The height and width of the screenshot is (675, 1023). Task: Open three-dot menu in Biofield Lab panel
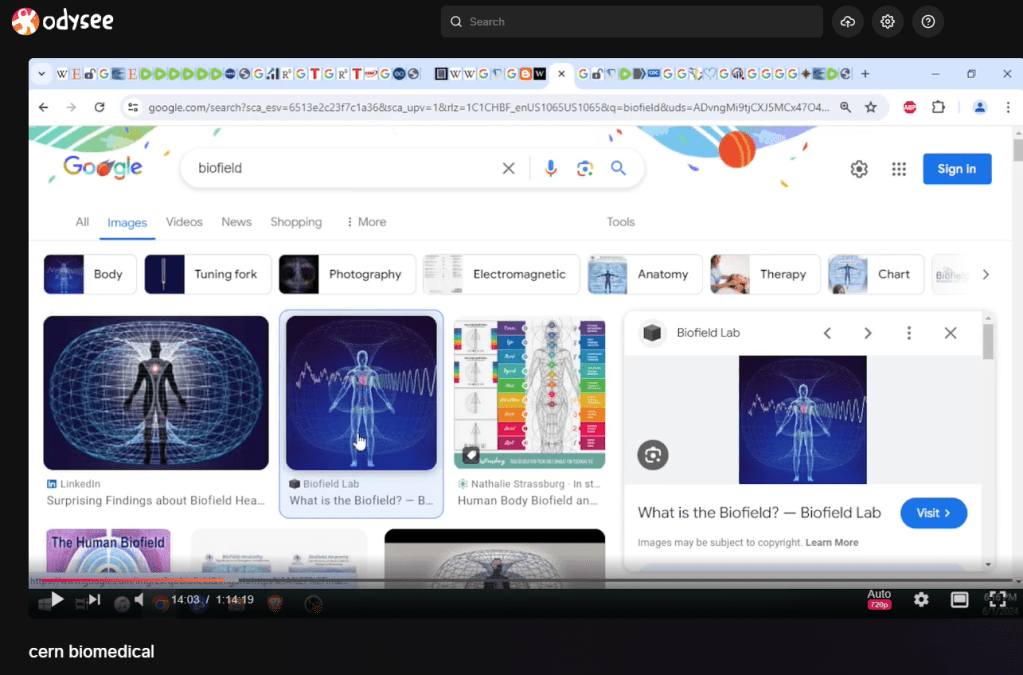click(908, 333)
